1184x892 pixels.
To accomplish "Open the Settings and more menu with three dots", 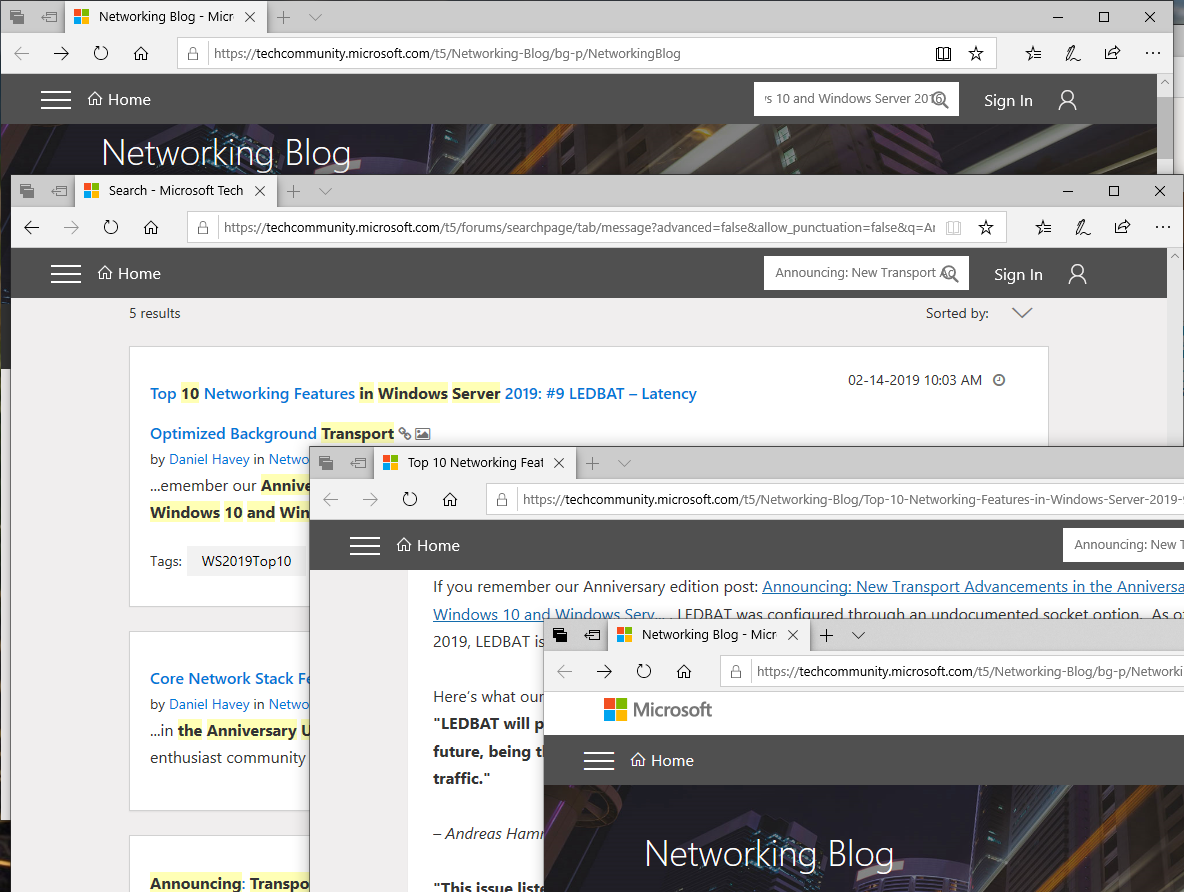I will coord(1153,53).
